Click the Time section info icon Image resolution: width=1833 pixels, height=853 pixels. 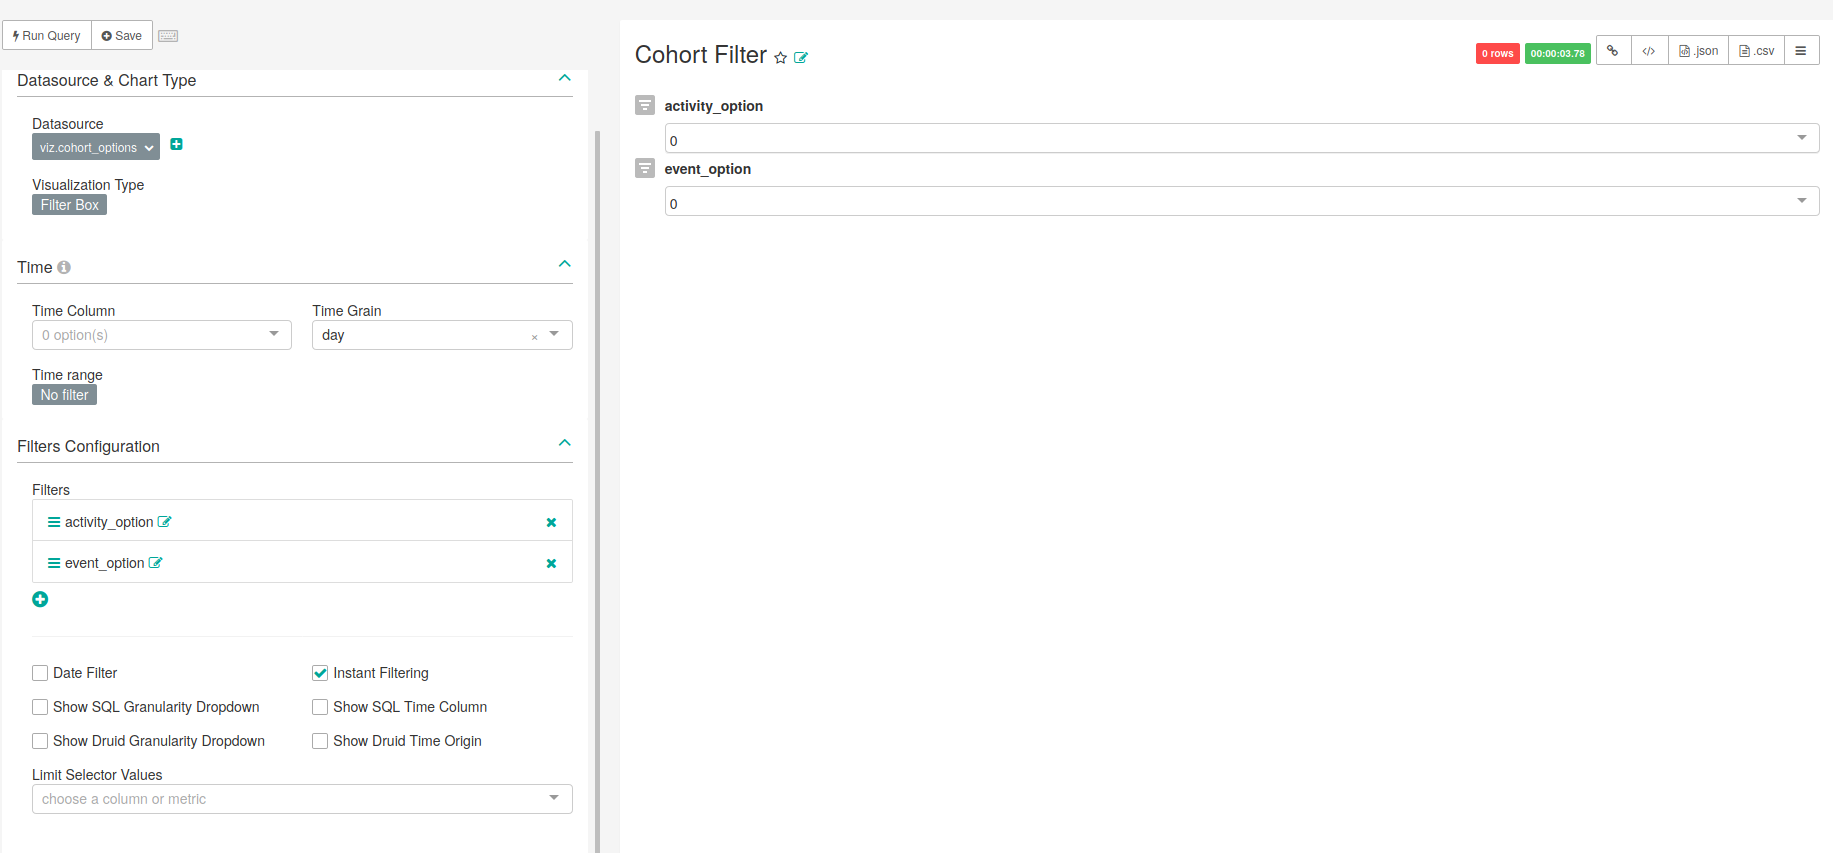pos(64,267)
